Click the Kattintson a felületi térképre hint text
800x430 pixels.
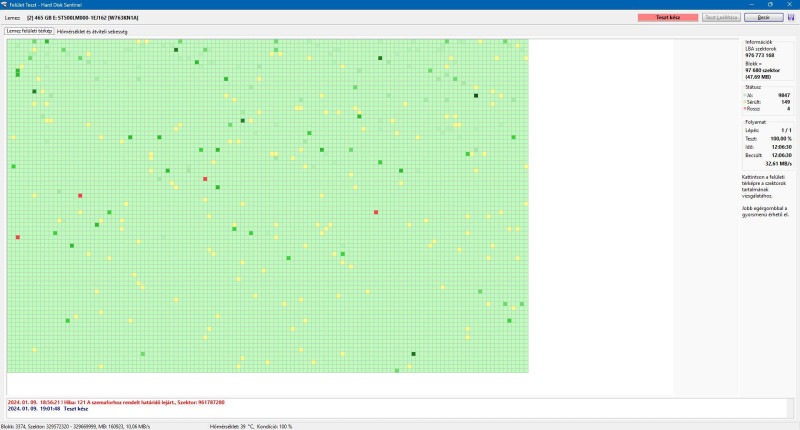[764, 187]
